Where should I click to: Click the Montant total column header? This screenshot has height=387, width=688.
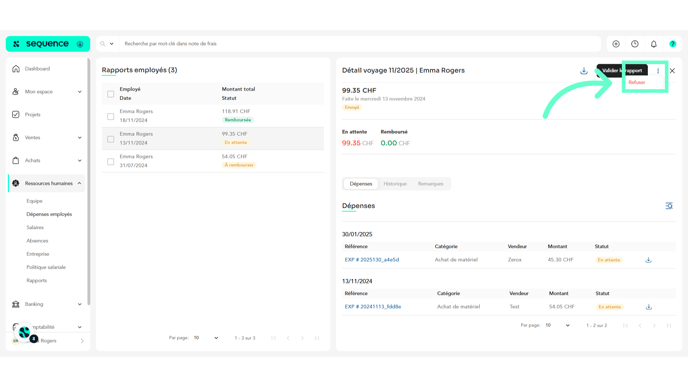(238, 89)
